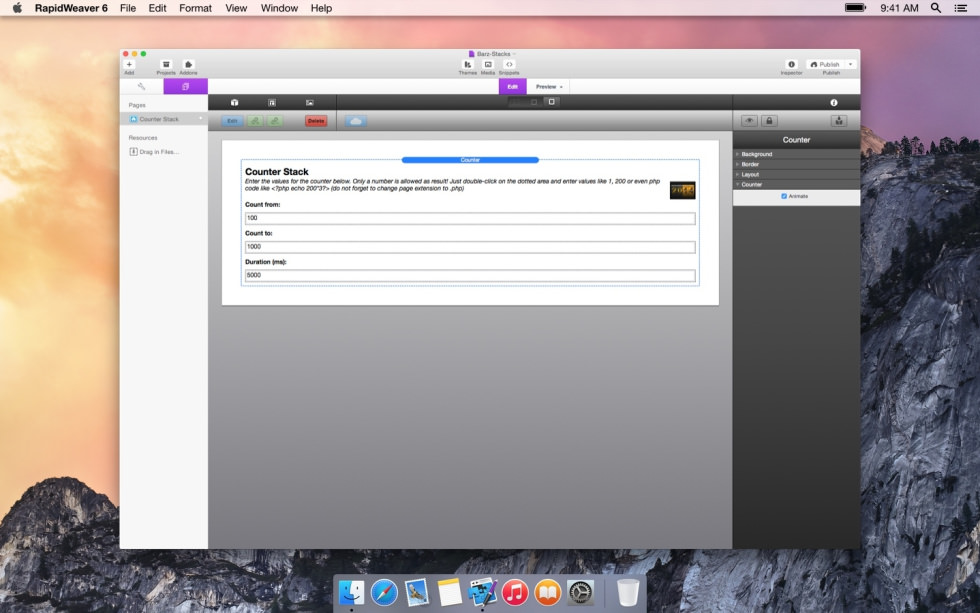The width and height of the screenshot is (980, 613).
Task: Switch to the purple Edit mode tab
Action: (x=512, y=87)
